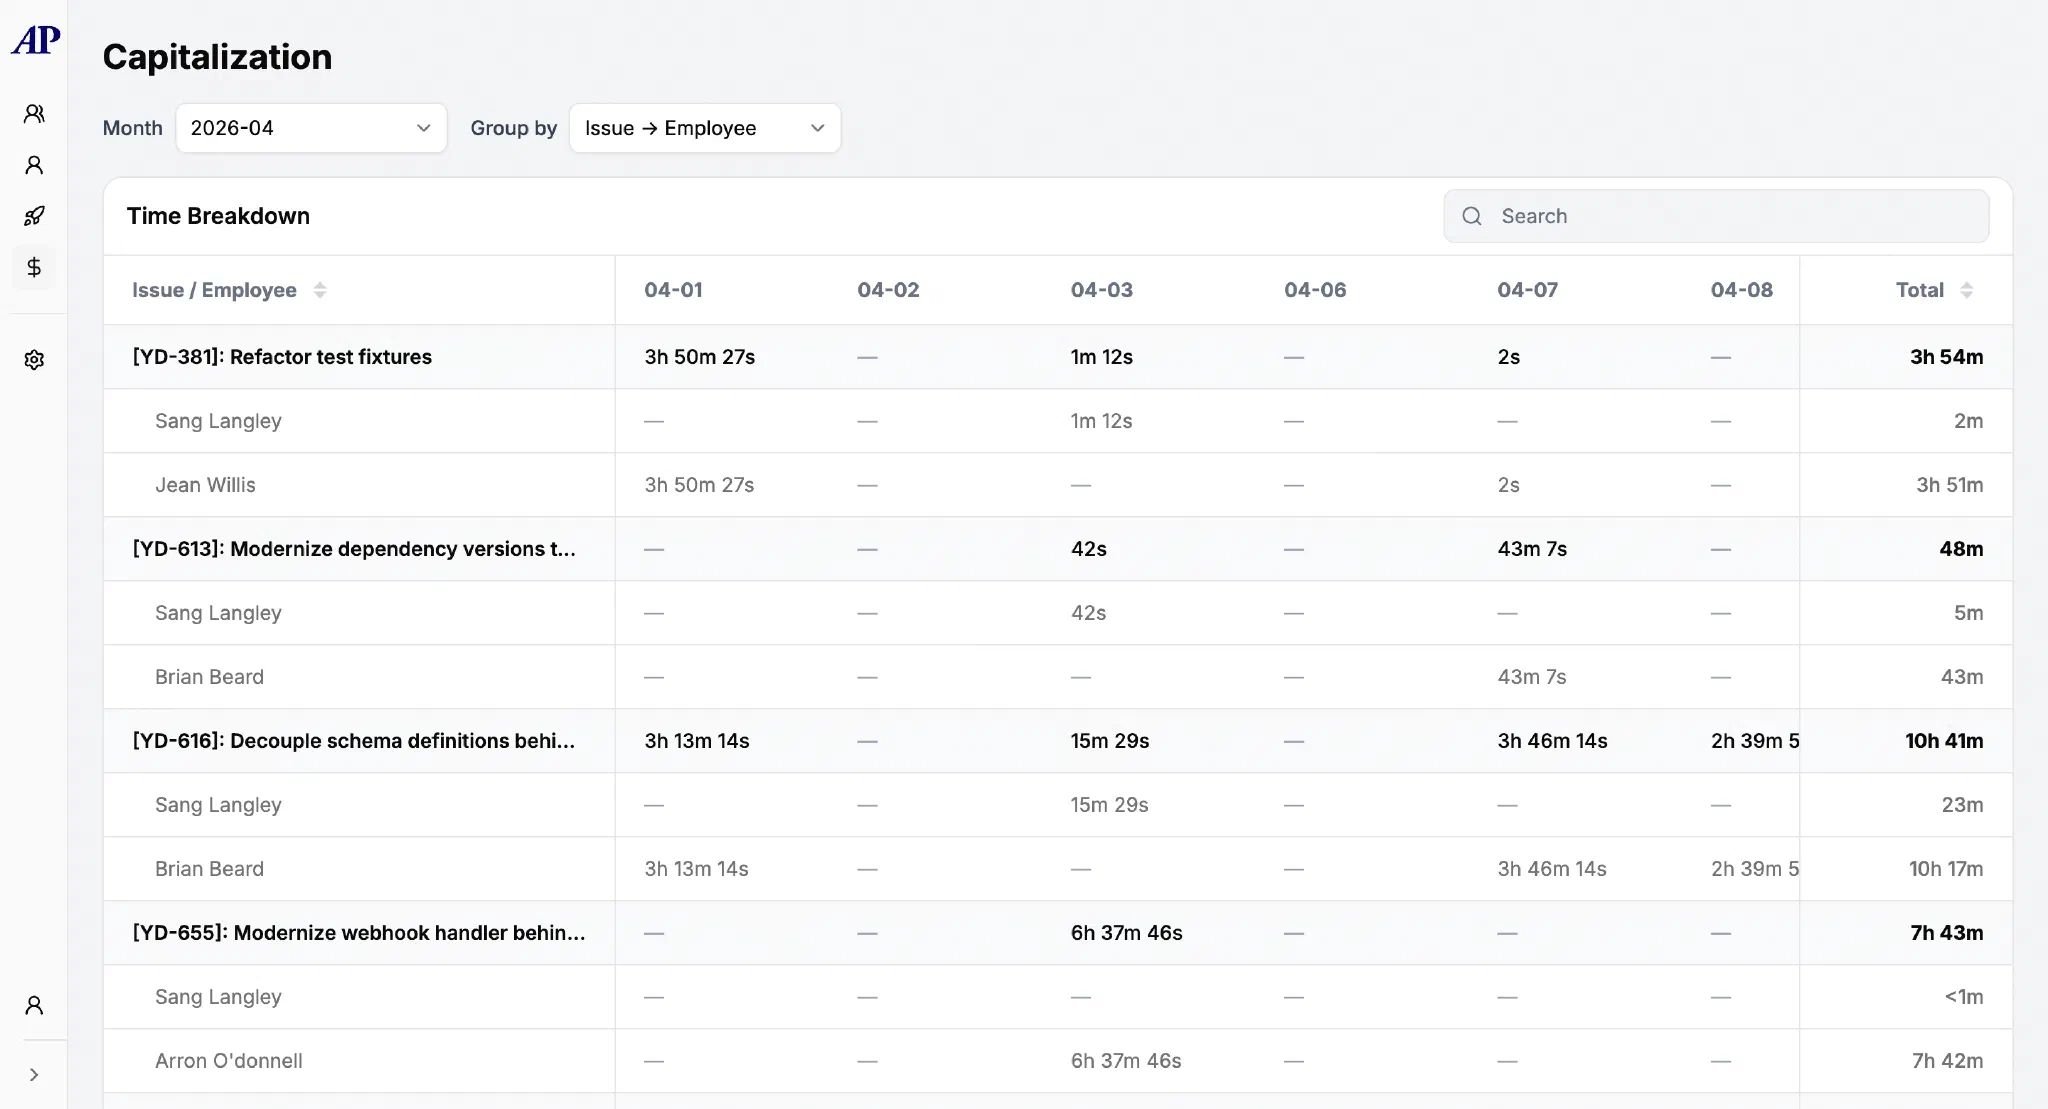Open the single user sidebar icon below teams
The height and width of the screenshot is (1109, 2048).
(x=34, y=165)
